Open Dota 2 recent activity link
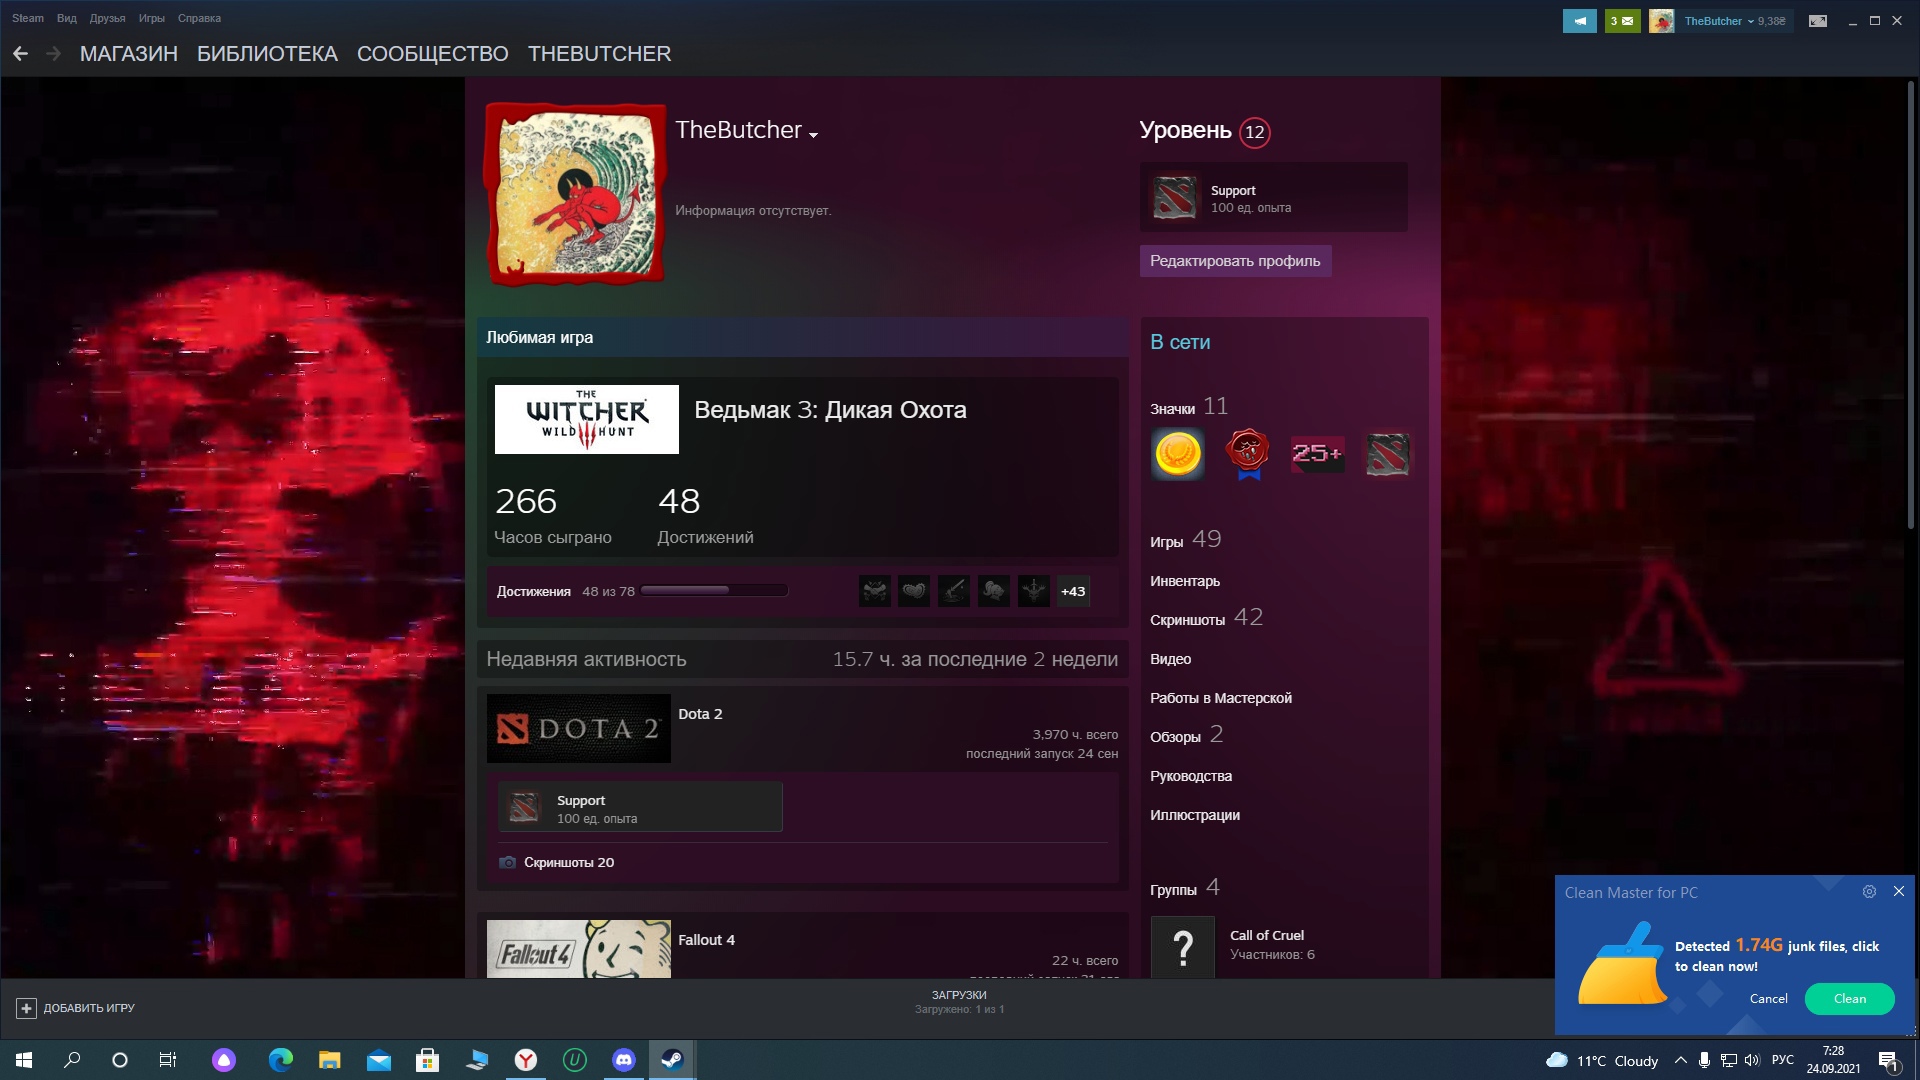1920x1080 pixels. (x=700, y=714)
